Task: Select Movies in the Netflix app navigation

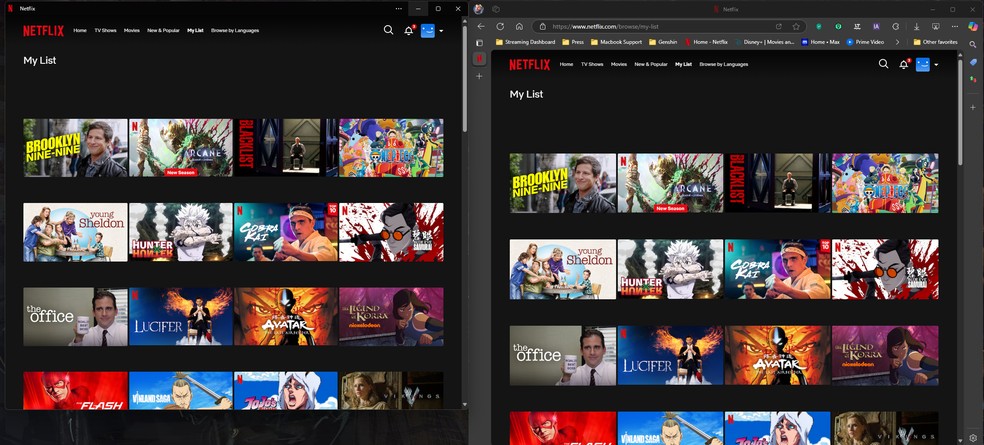Action: click(x=132, y=30)
